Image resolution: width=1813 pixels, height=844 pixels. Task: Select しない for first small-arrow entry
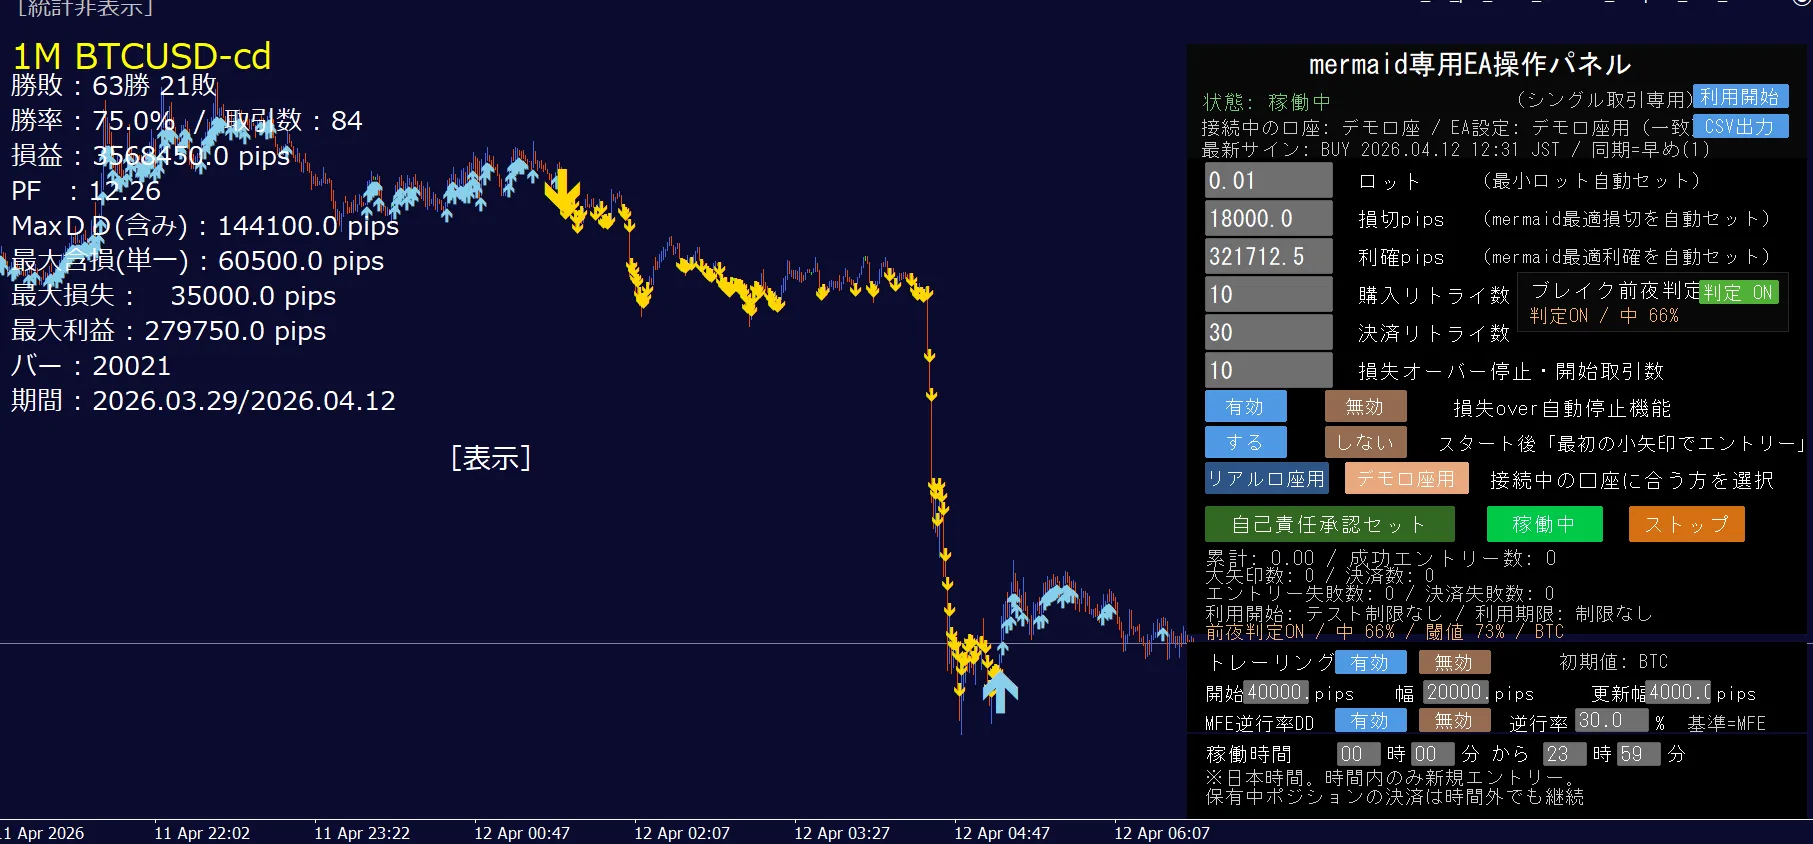(1365, 442)
